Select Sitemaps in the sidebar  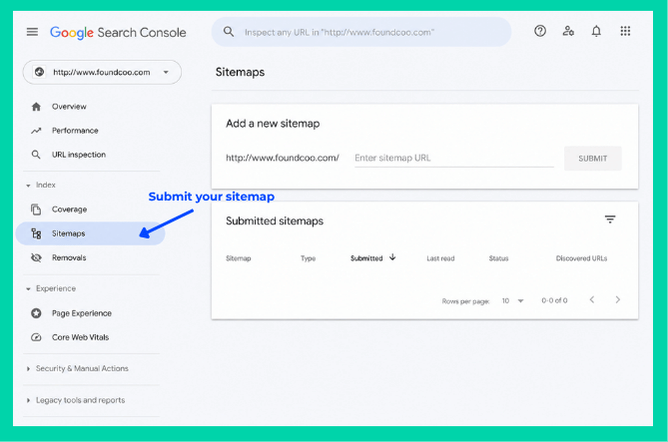point(90,233)
